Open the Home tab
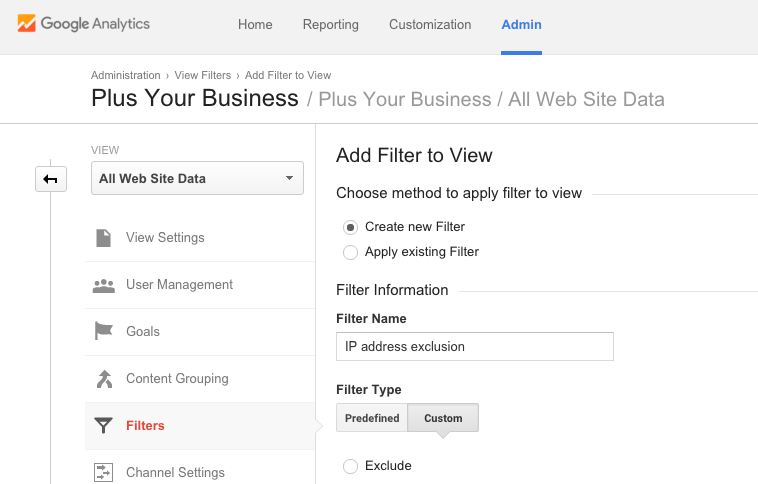Viewport: 758px width, 484px height. coord(255,25)
